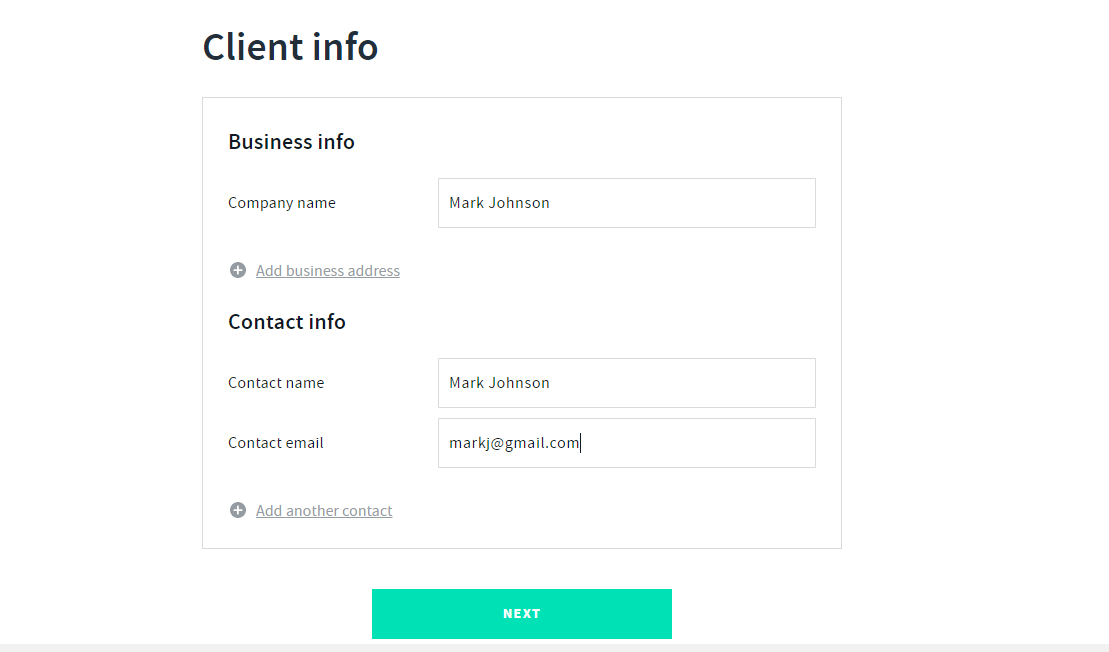Focus the Contact email input field

pos(627,443)
